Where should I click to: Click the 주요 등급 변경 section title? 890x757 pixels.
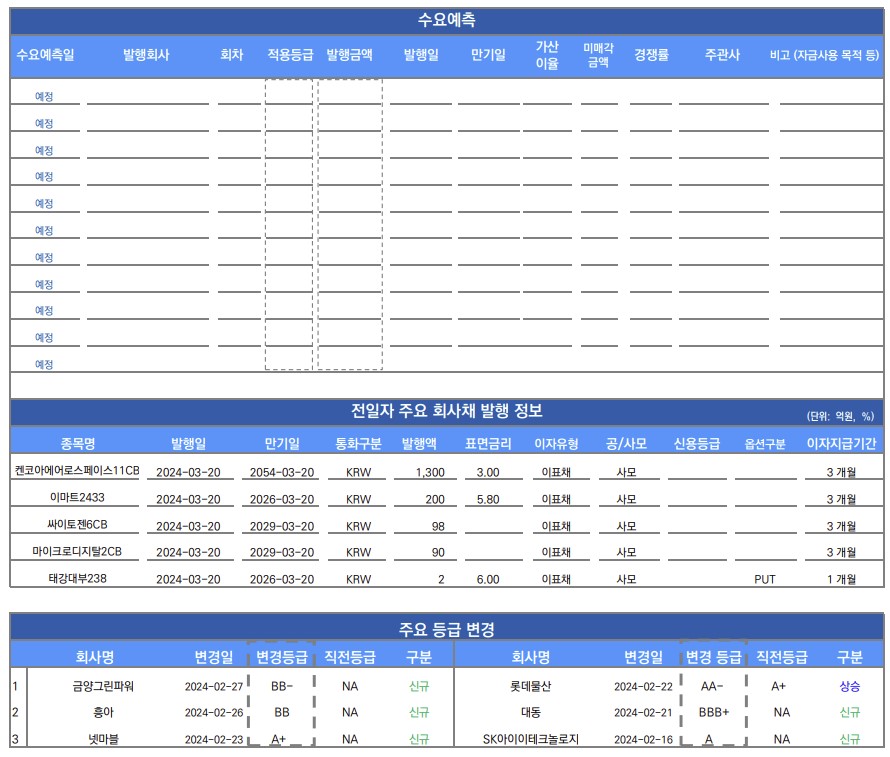click(x=445, y=628)
